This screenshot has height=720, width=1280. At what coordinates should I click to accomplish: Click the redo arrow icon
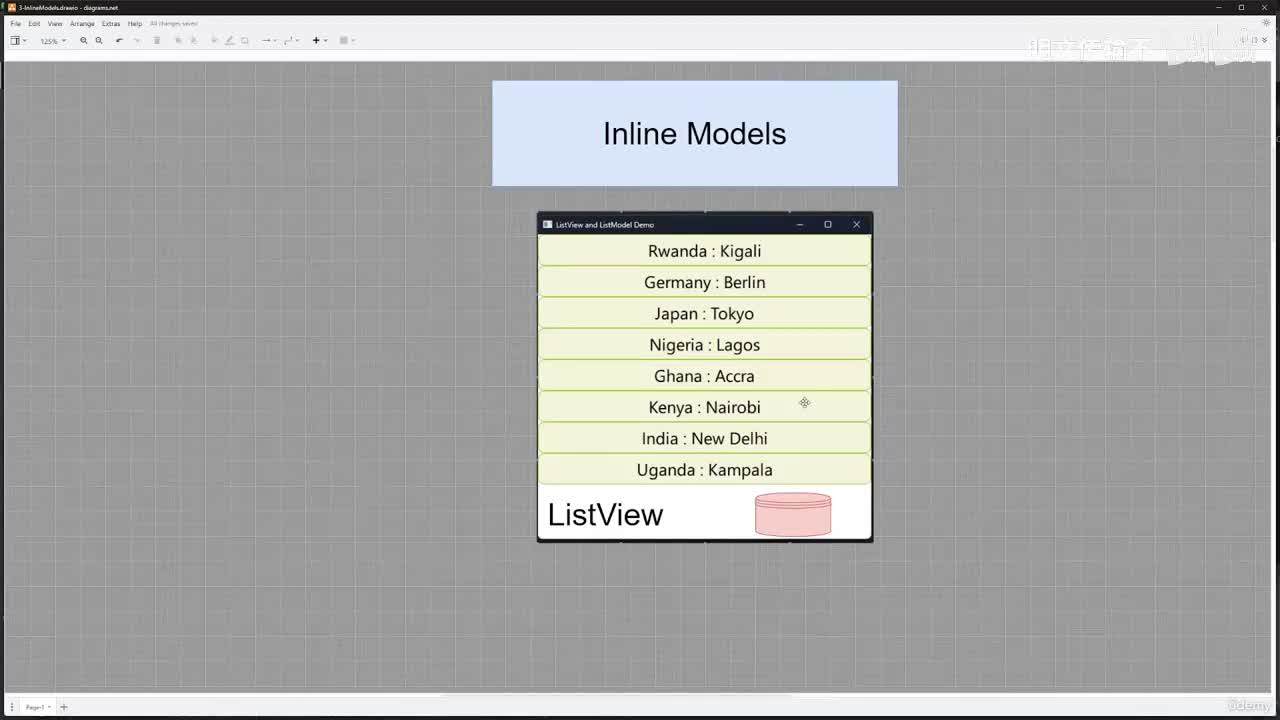pos(137,40)
